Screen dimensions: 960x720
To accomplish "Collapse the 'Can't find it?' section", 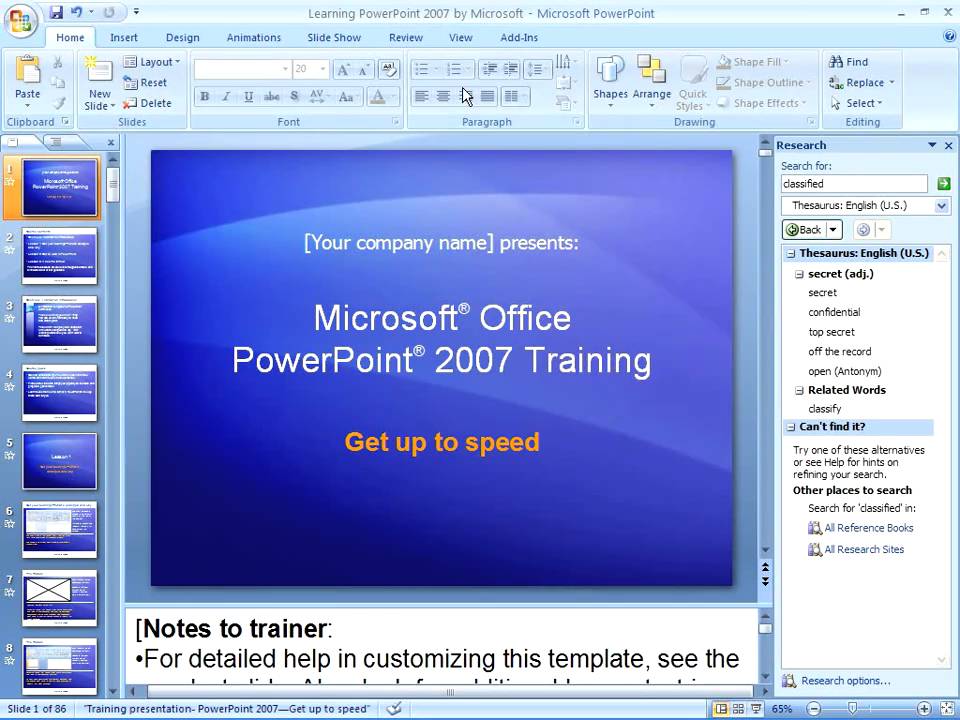I will (790, 427).
